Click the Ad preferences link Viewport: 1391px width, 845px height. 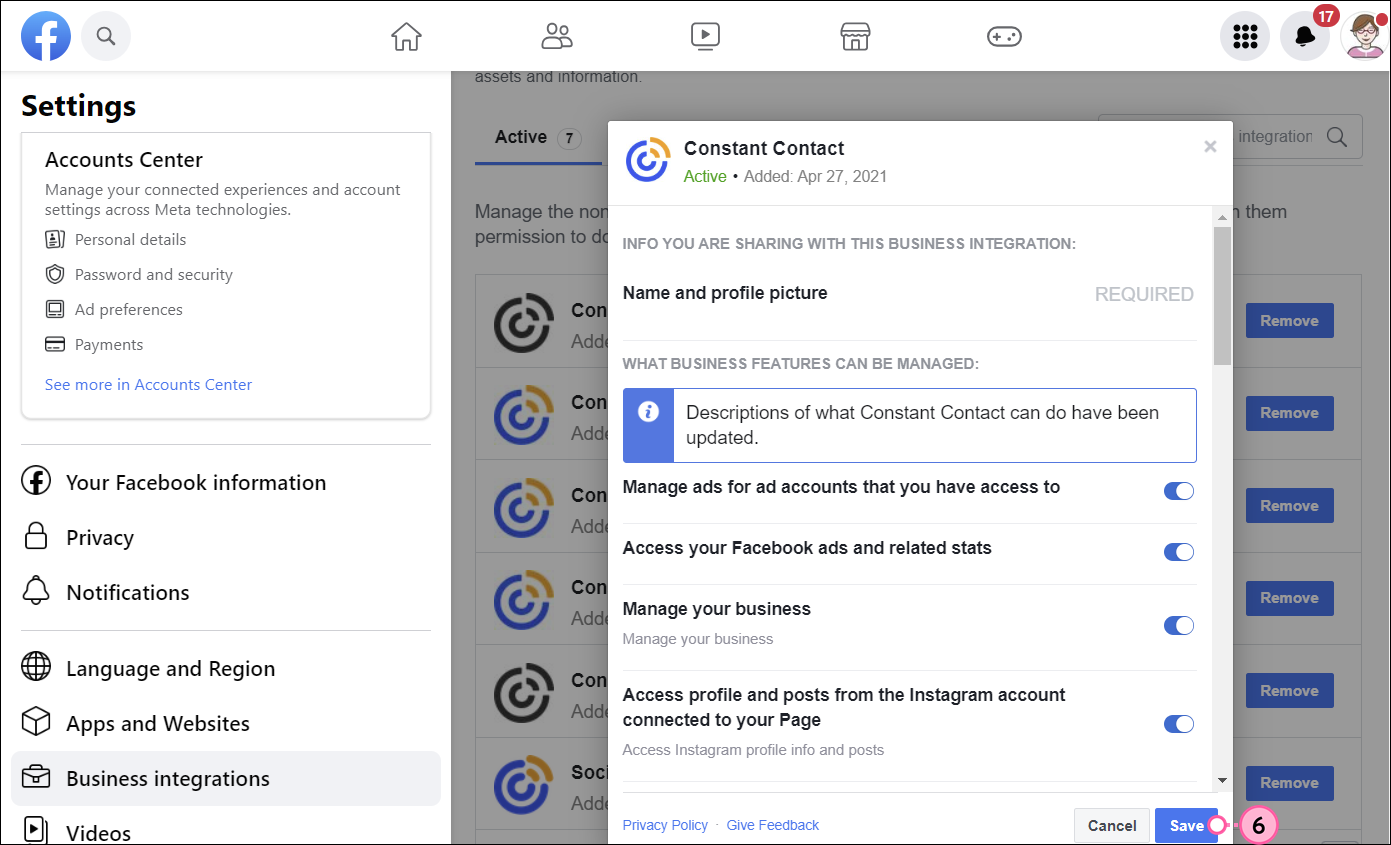click(129, 309)
